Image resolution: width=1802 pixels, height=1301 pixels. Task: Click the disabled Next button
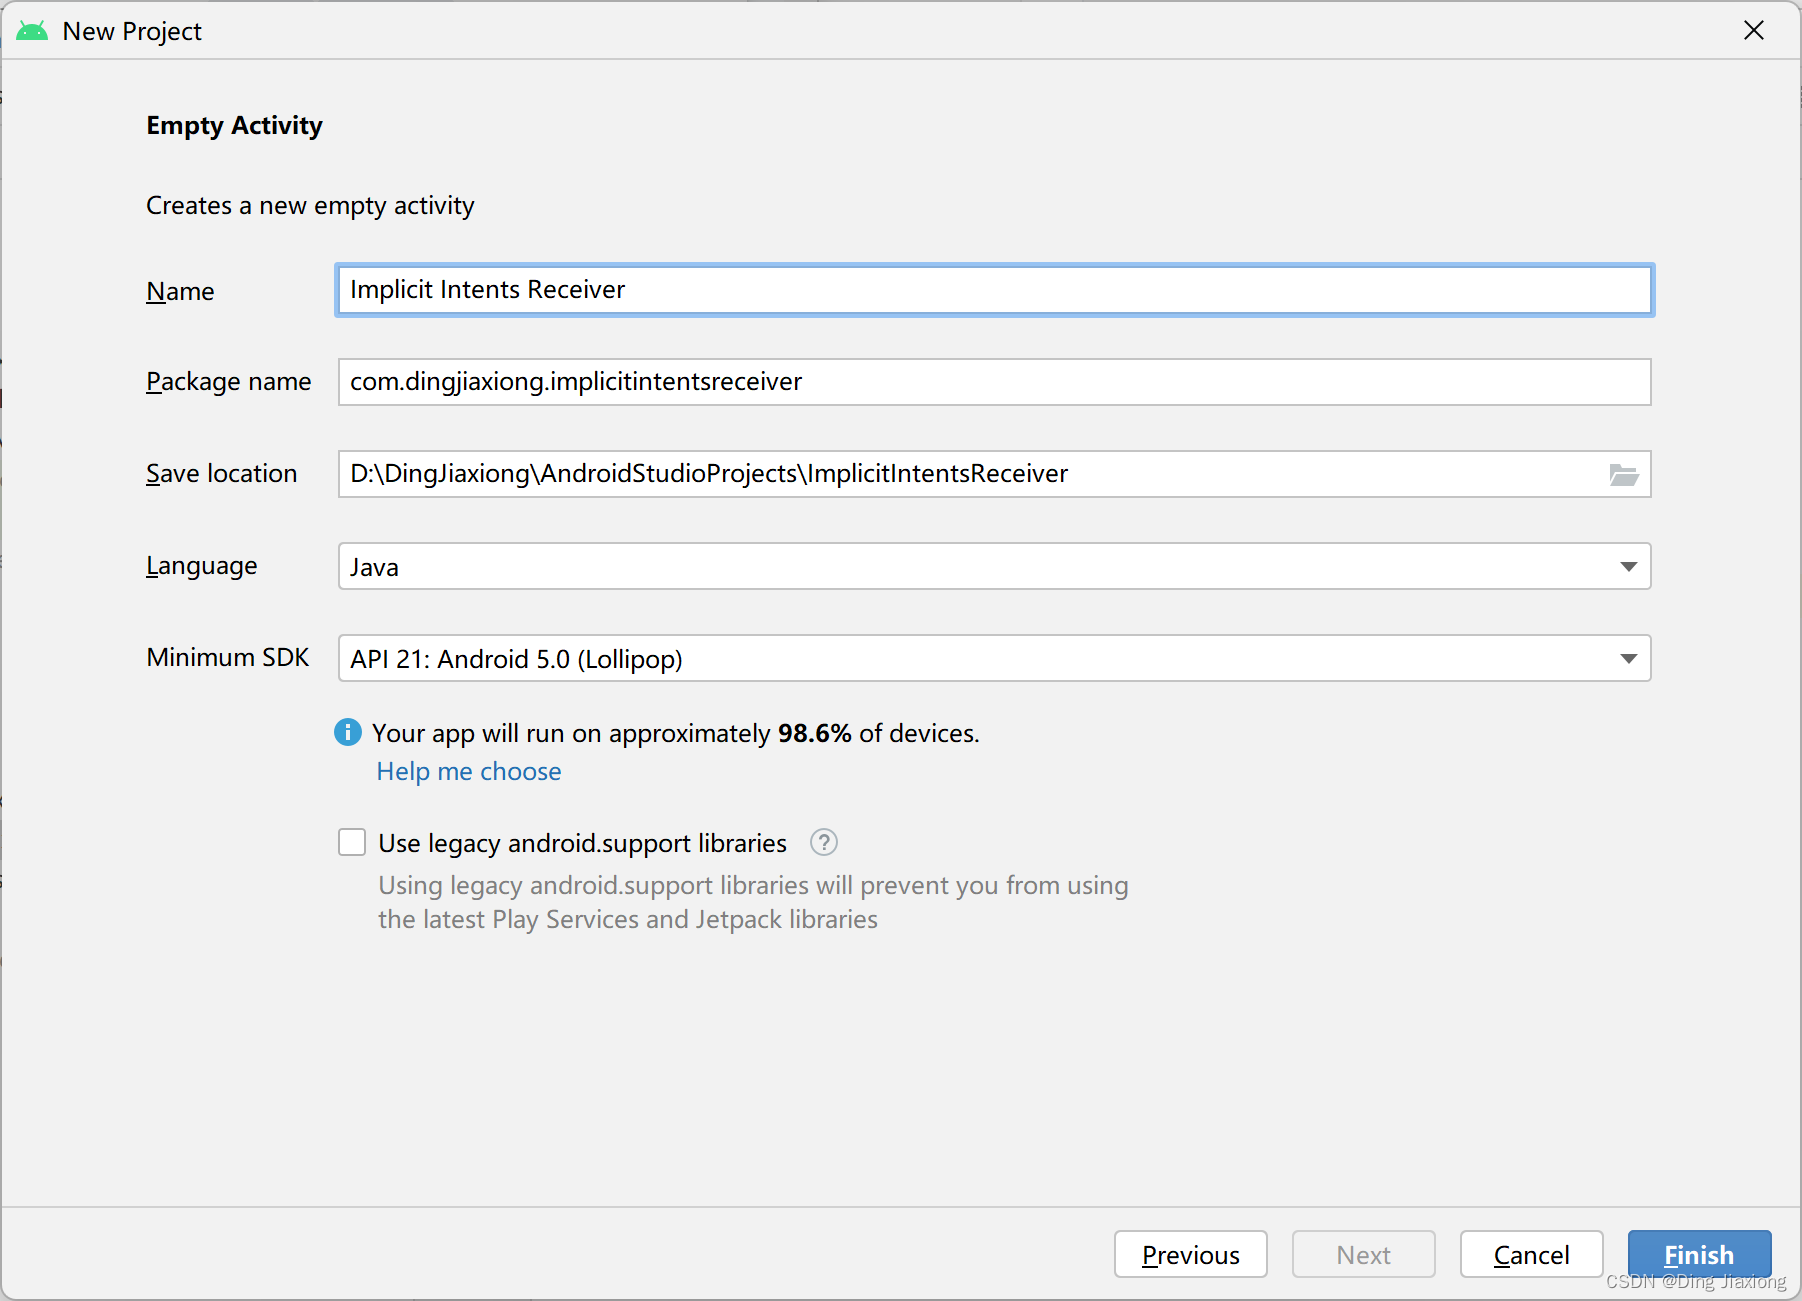click(x=1363, y=1254)
